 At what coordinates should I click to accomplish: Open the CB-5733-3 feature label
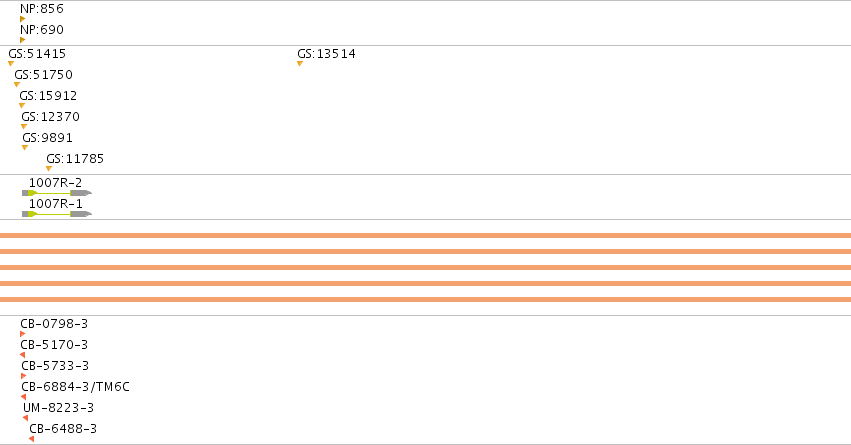click(55, 366)
